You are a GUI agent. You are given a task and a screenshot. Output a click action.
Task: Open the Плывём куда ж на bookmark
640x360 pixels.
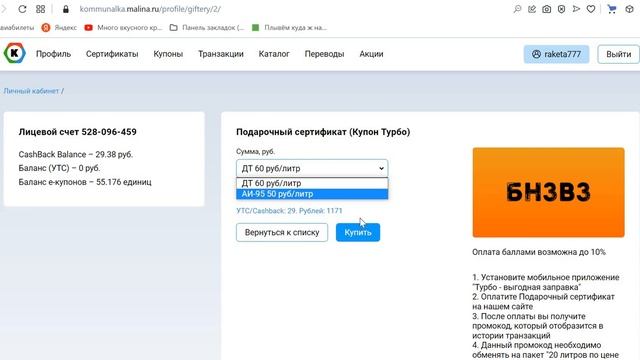click(x=289, y=28)
